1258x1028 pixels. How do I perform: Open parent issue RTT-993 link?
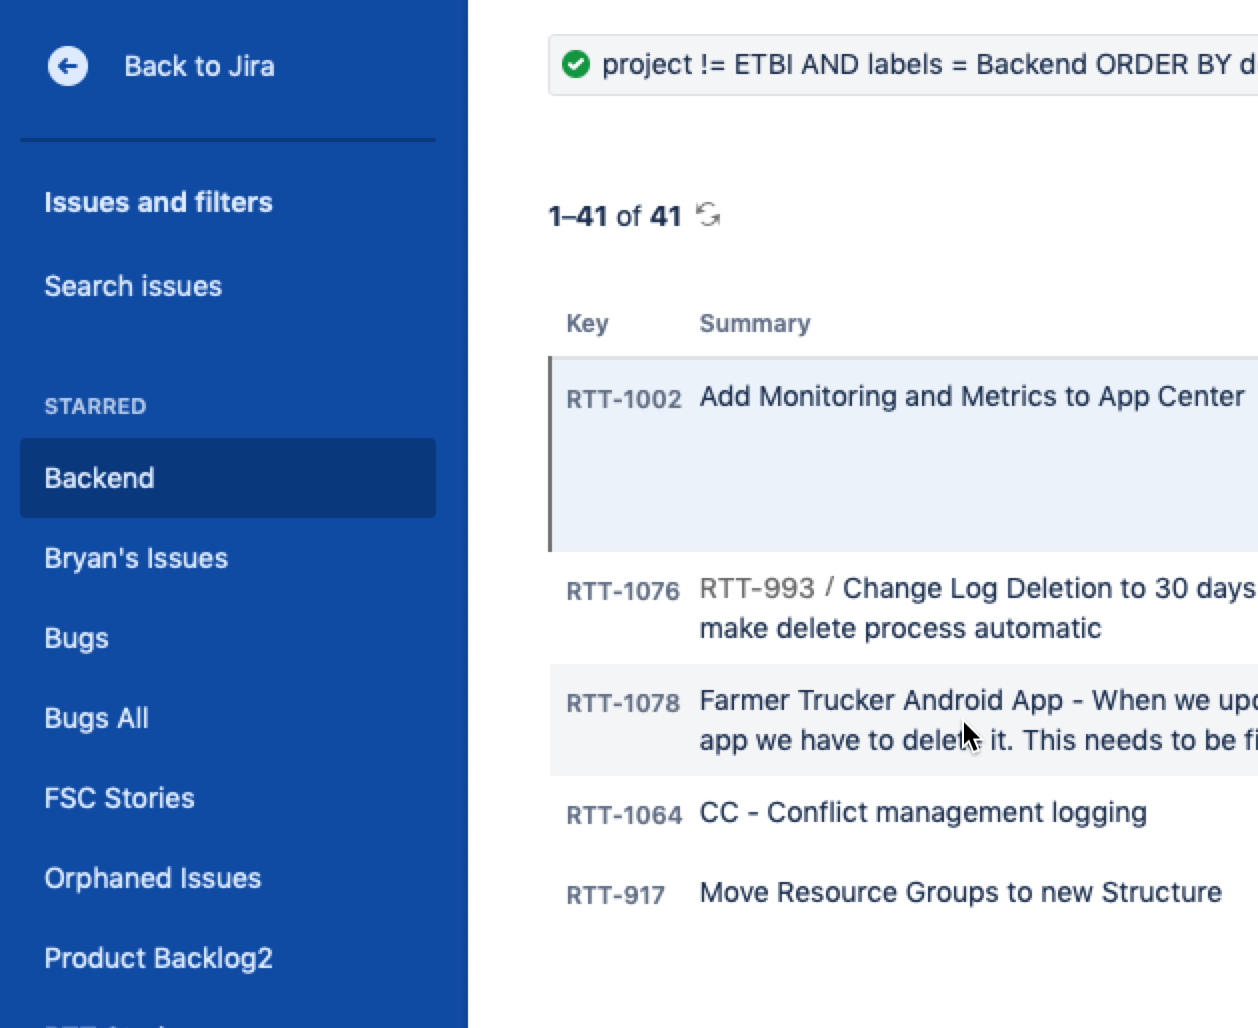click(757, 588)
